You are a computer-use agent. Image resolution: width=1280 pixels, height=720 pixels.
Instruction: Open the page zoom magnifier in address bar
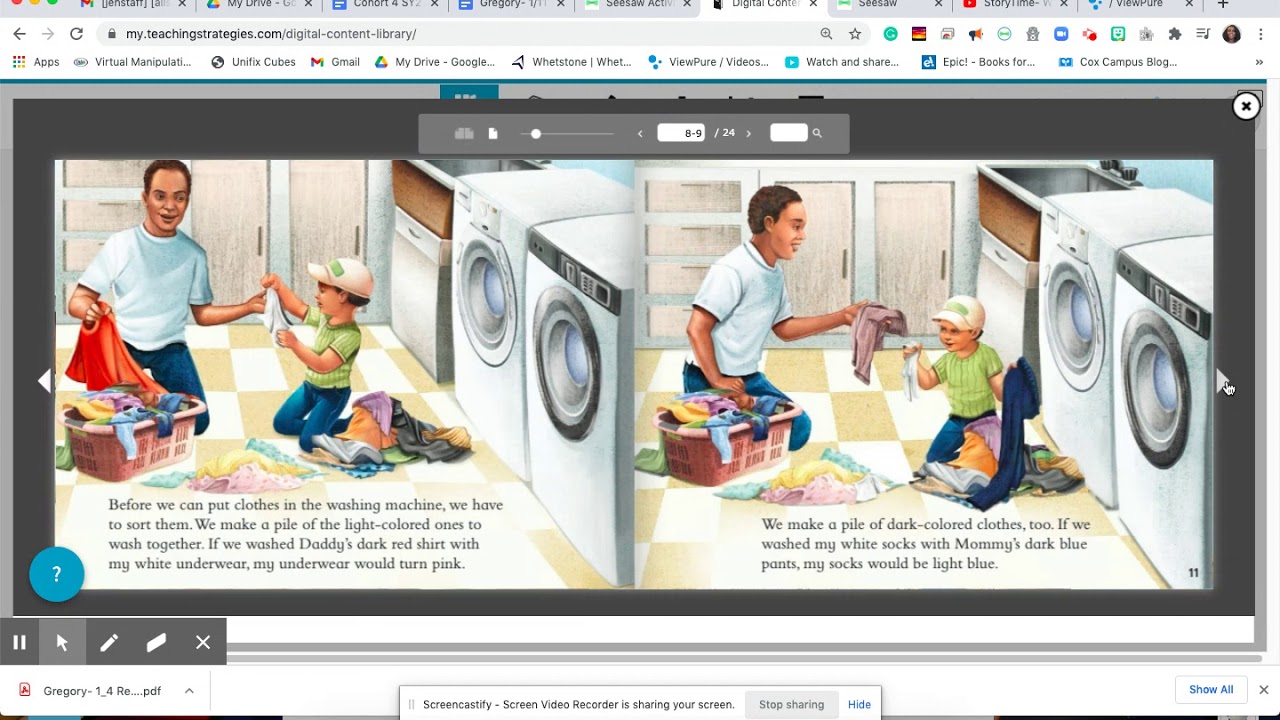826,34
